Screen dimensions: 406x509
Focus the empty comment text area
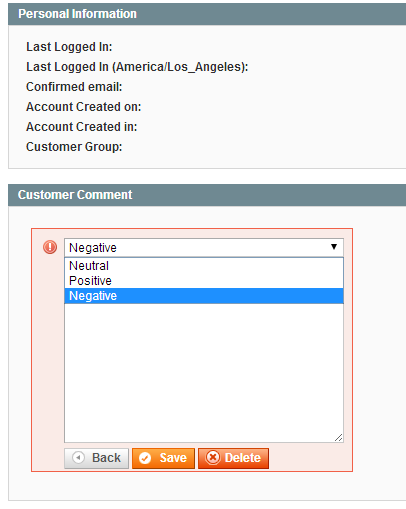pos(204,373)
